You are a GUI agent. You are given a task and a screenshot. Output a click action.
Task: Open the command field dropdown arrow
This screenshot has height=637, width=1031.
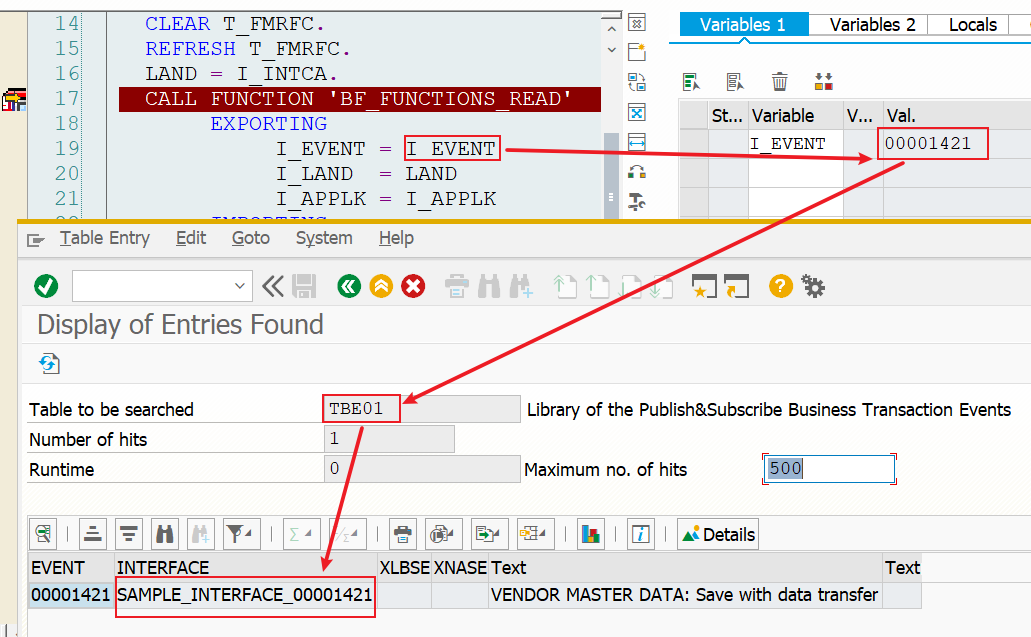point(239,286)
